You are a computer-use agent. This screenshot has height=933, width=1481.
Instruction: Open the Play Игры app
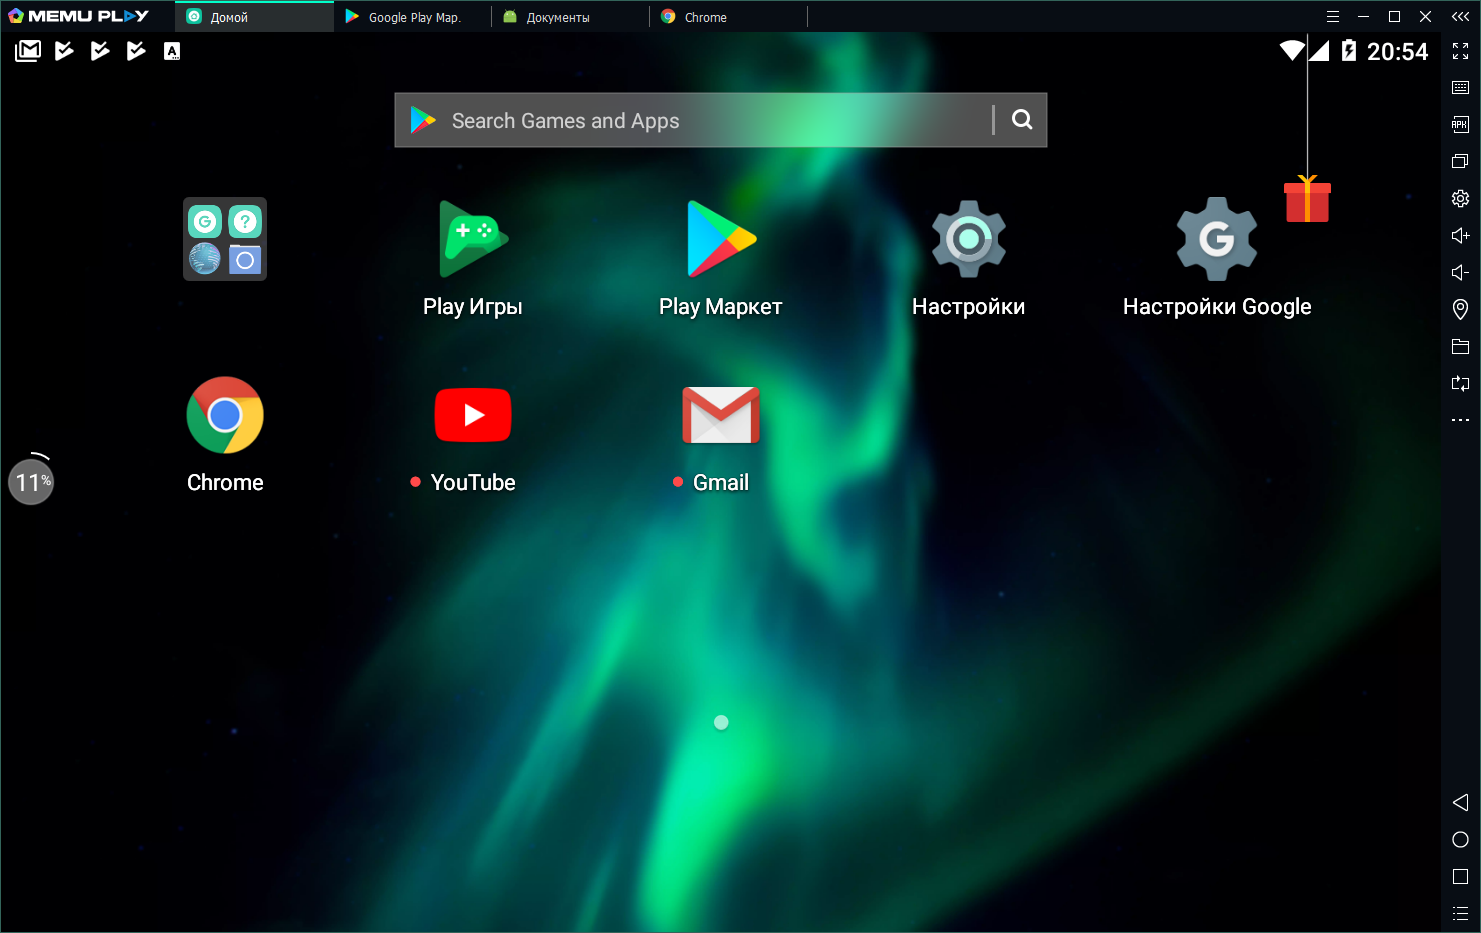point(473,240)
